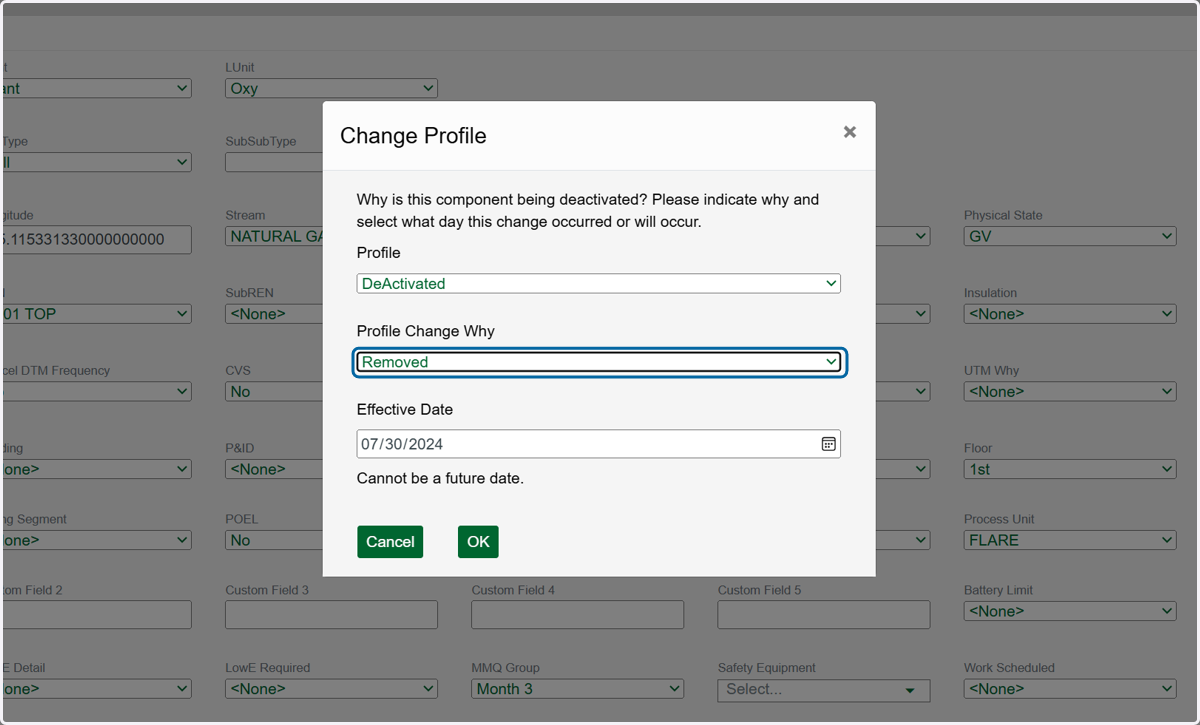Close the Change Profile dialog with X
The width and height of the screenshot is (1200, 725).
click(849, 132)
